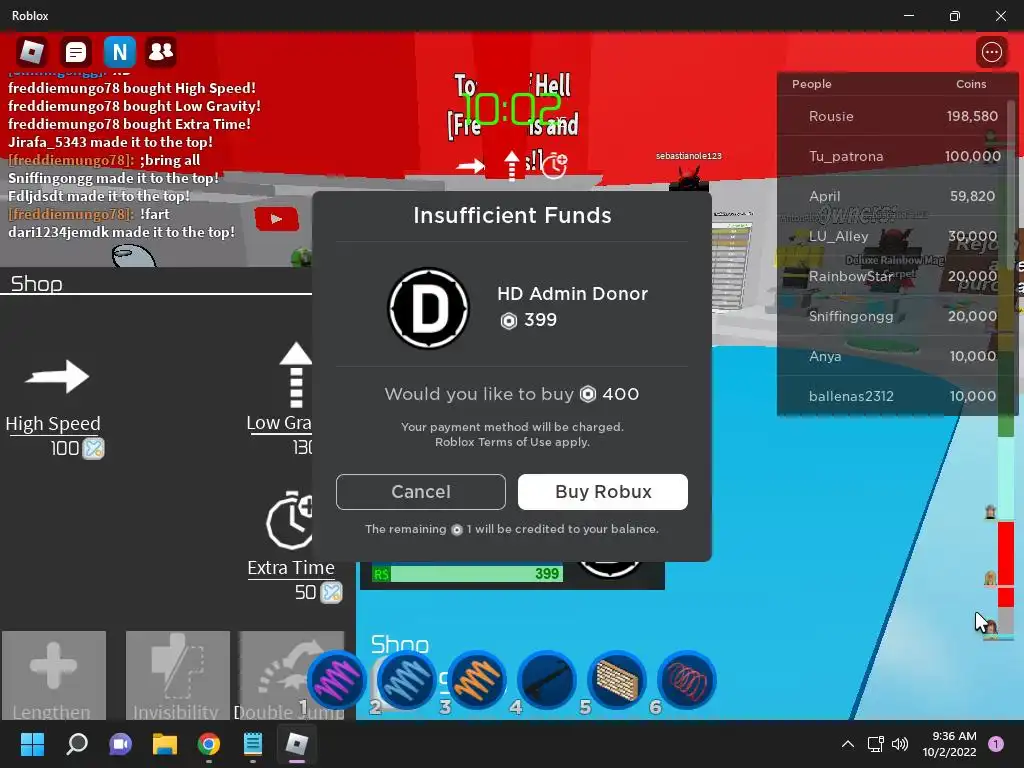Viewport: 1024px width, 768px height.
Task: Equip the pink coil in hotbar slot 1
Action: coord(337,680)
